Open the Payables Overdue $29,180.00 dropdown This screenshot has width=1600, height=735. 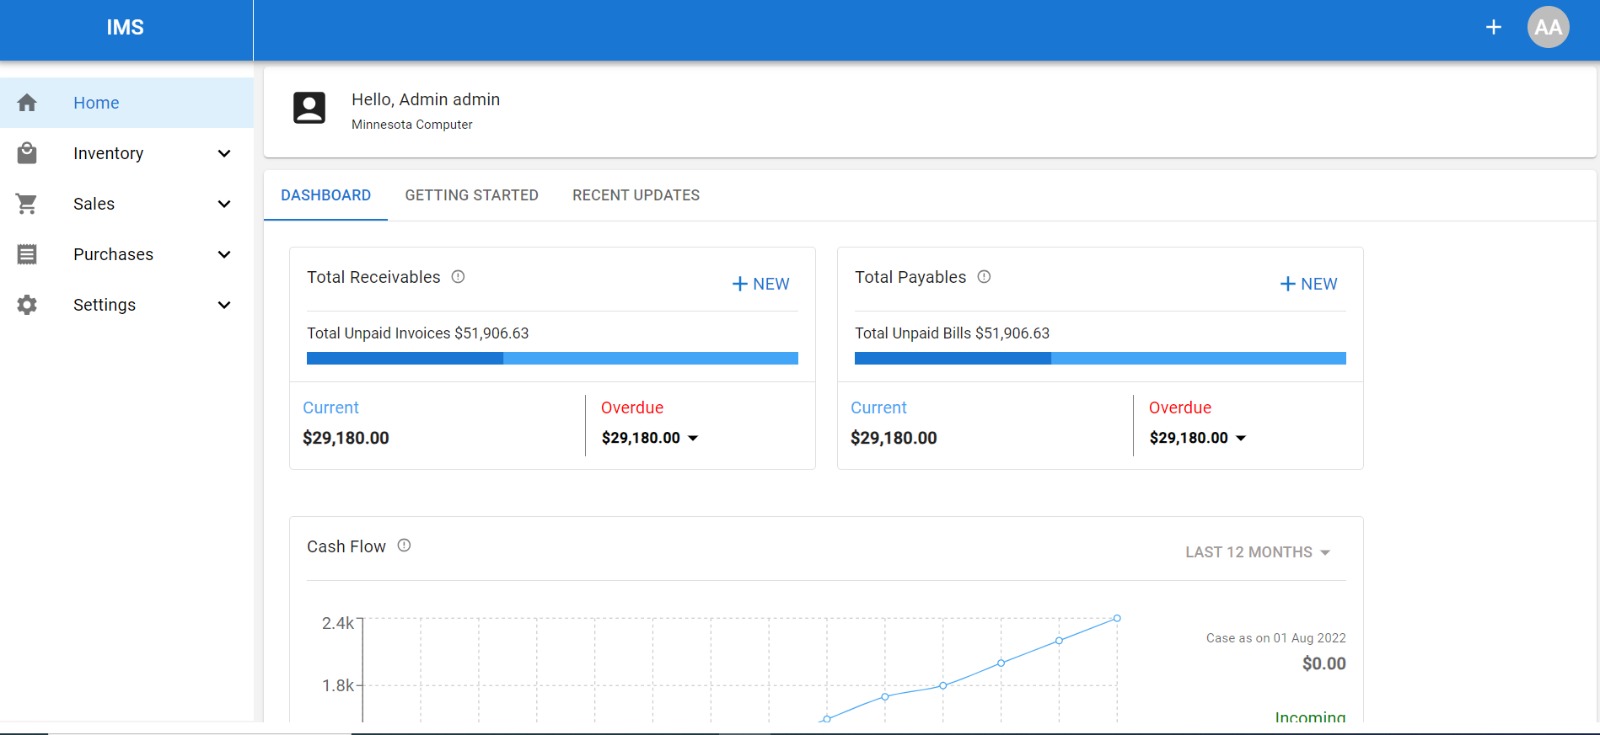1198,438
